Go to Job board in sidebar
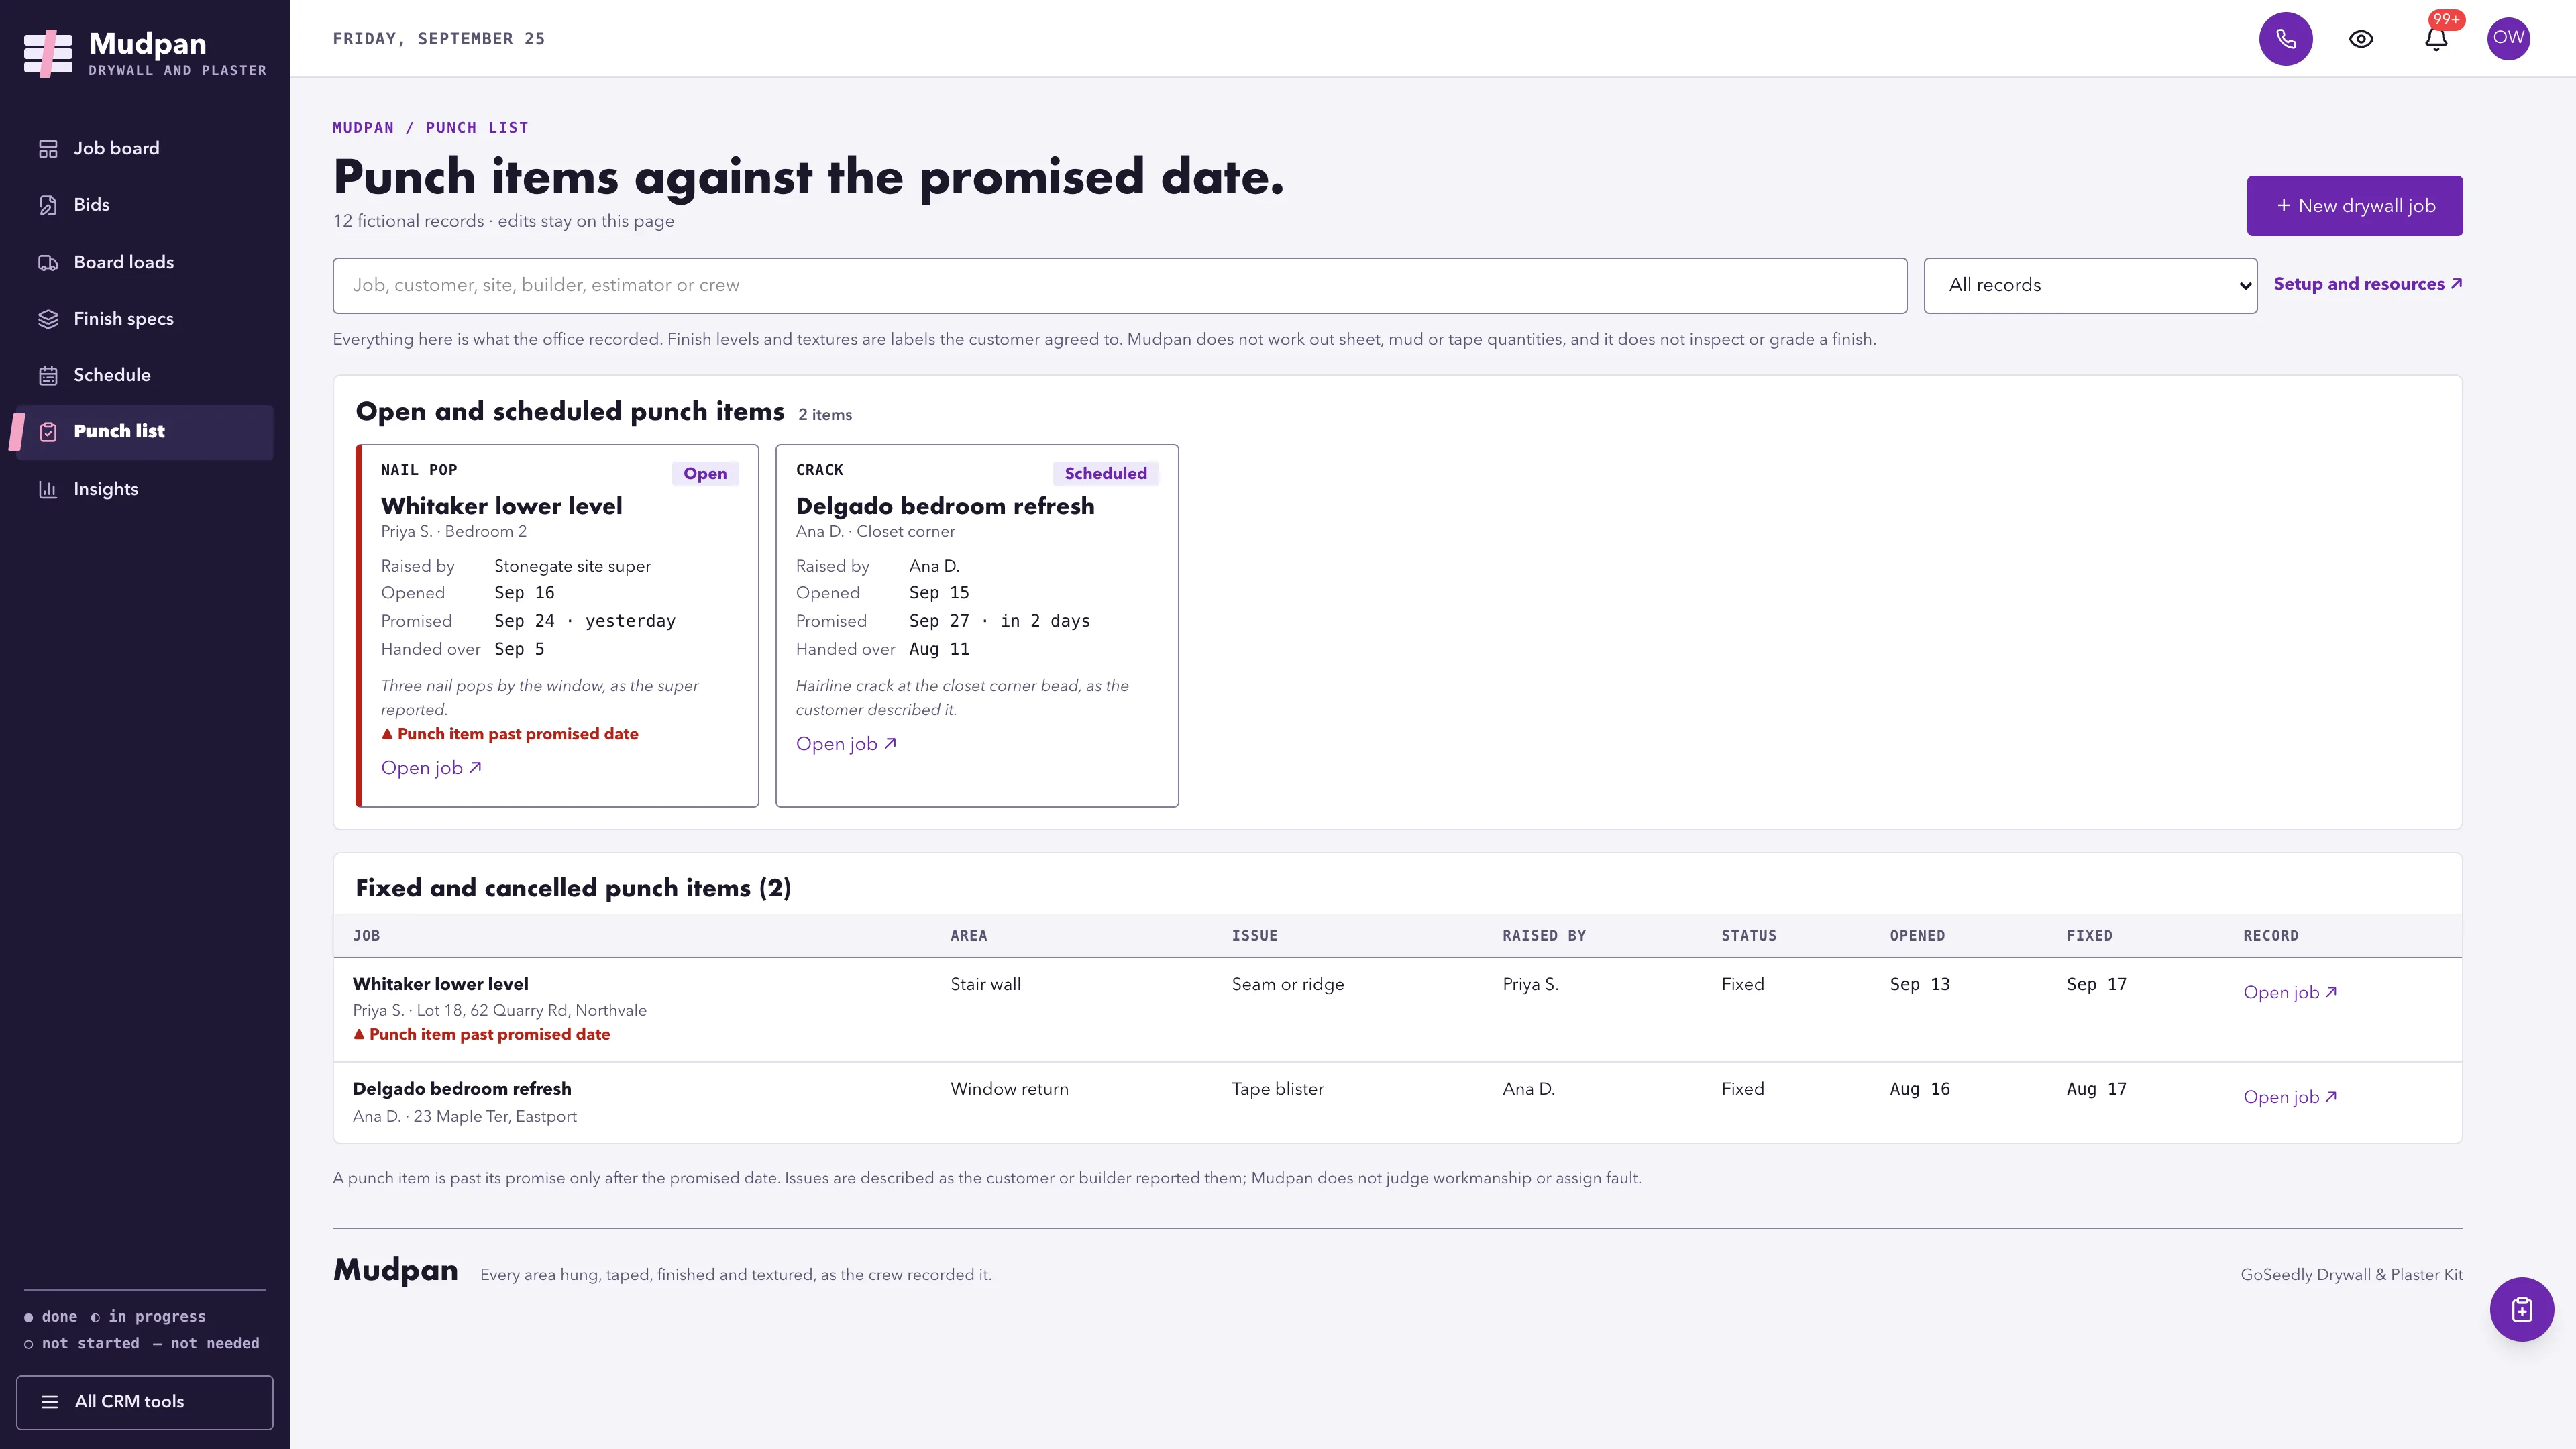The height and width of the screenshot is (1449, 2576). [x=145, y=148]
